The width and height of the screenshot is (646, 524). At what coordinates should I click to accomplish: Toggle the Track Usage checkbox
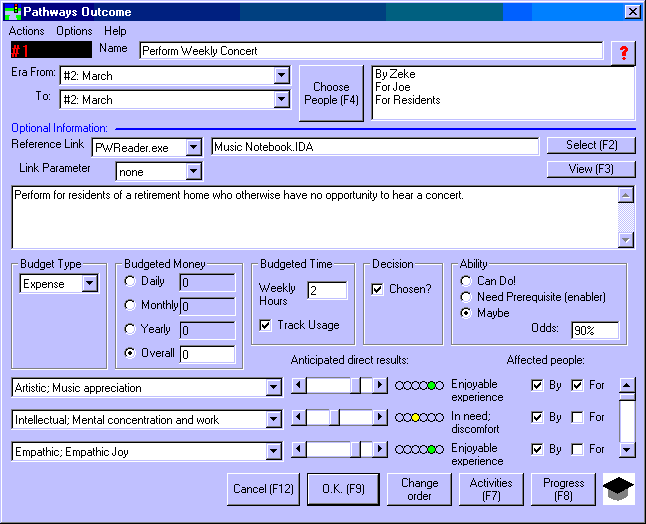pyautogui.click(x=265, y=325)
